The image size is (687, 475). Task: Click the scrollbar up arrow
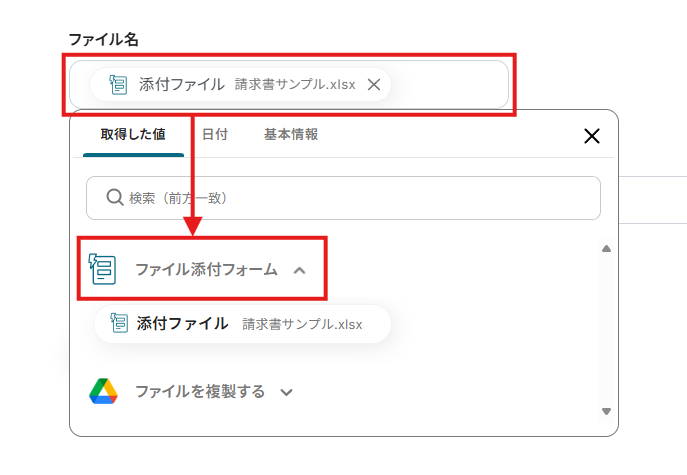coord(606,248)
